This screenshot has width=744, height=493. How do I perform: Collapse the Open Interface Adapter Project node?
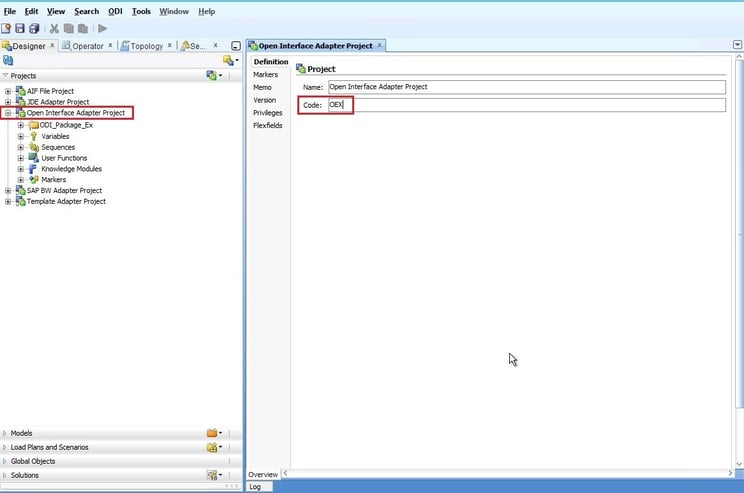coord(8,113)
